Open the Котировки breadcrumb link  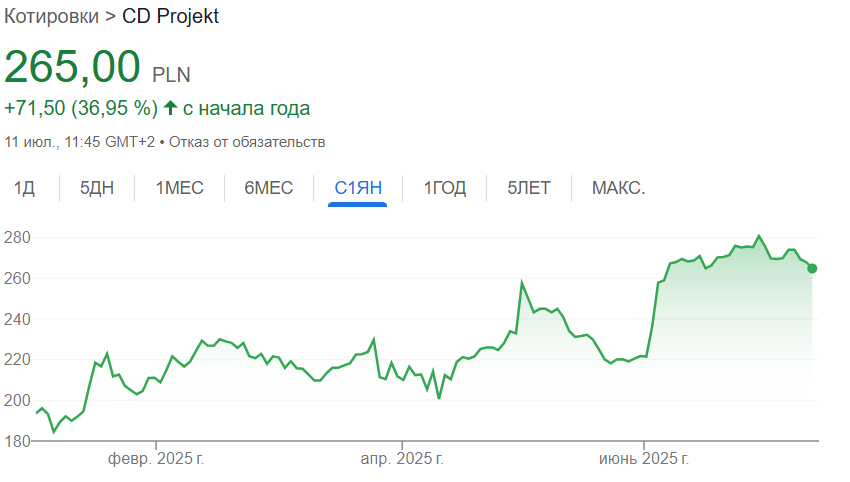point(51,16)
